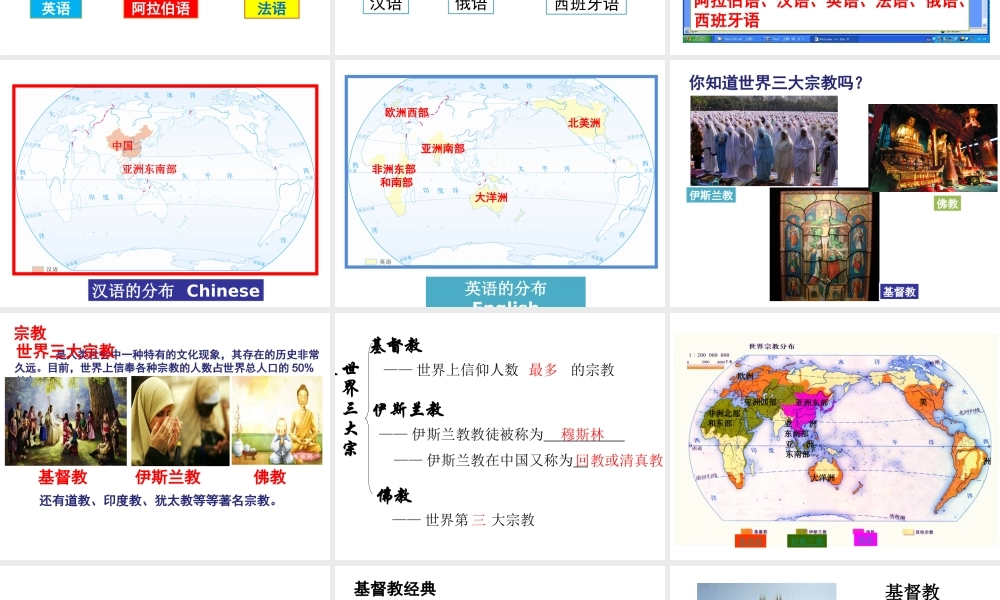1000x600 pixels.
Task: Click the green legend swatch on religion map
Action: [x=807, y=541]
